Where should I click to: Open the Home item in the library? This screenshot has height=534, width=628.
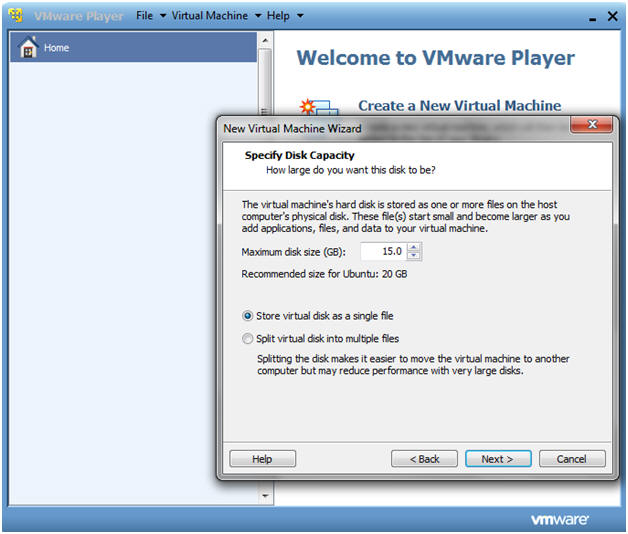133,47
